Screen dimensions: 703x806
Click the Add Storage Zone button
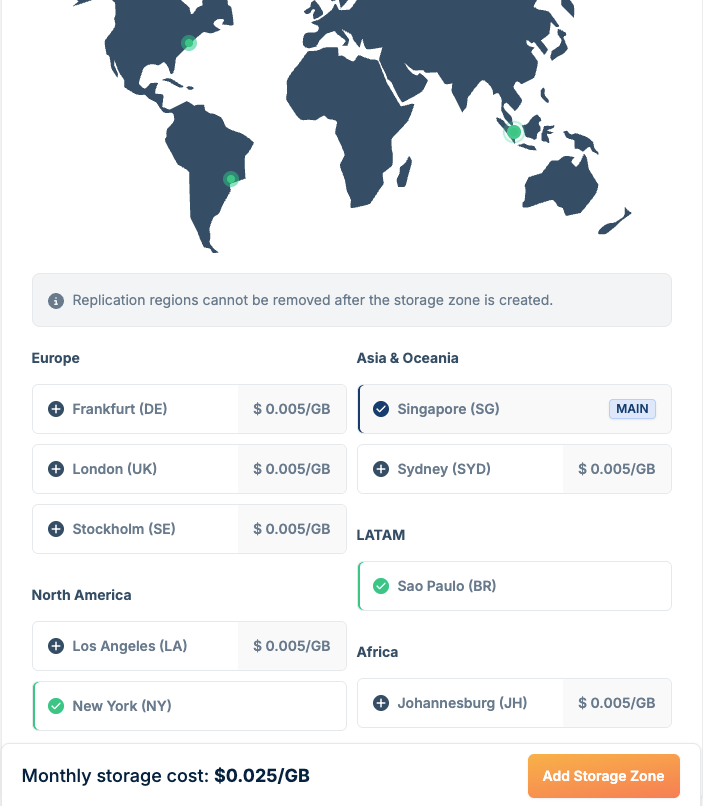pyautogui.click(x=603, y=776)
